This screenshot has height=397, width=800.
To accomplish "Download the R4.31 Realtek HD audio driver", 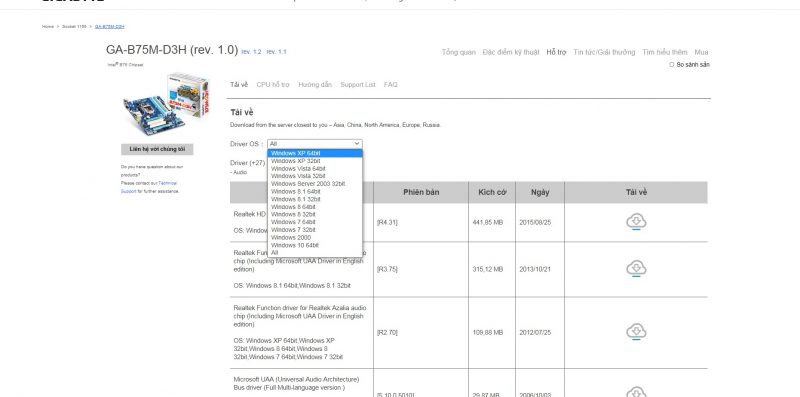I will click(x=636, y=222).
